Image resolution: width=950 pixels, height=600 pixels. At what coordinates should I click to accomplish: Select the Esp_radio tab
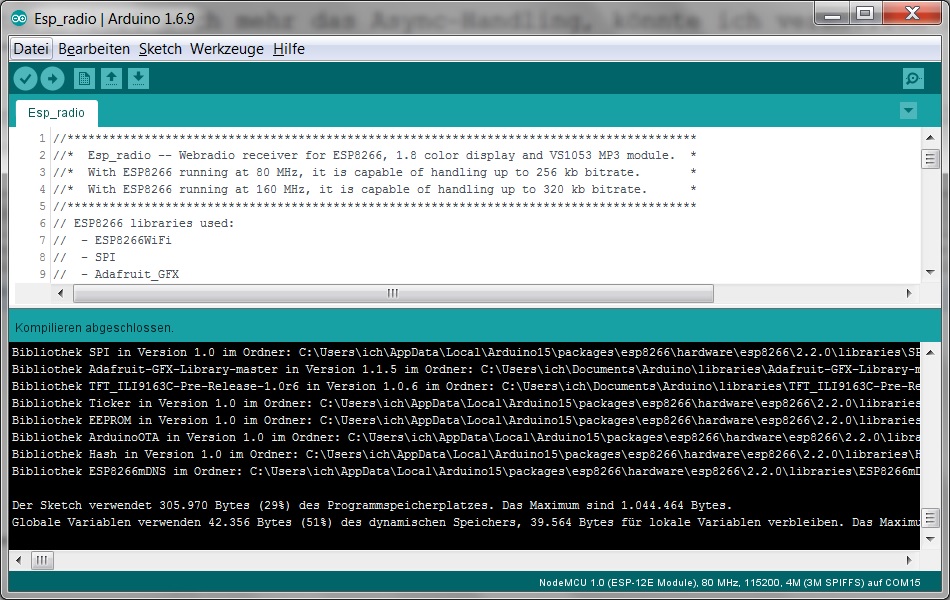56,113
